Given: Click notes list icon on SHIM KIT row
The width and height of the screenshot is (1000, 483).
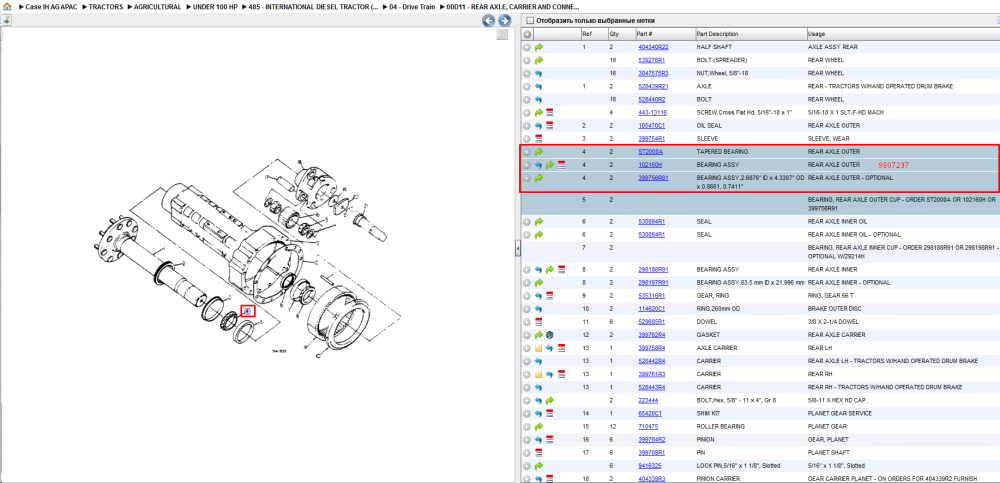Looking at the screenshot, I should point(550,413).
